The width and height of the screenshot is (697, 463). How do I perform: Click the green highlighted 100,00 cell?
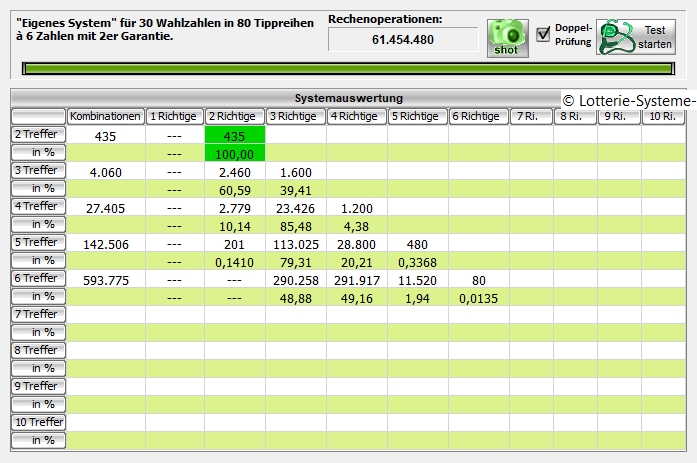pos(235,153)
